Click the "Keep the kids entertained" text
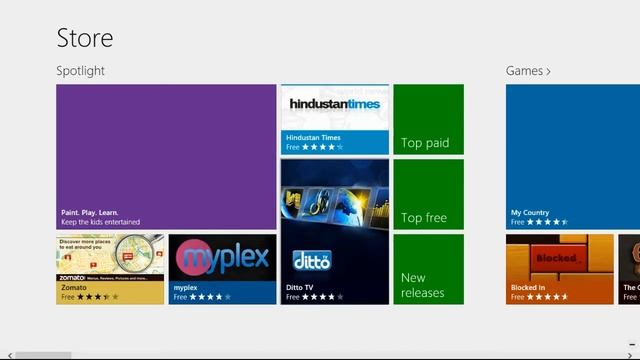This screenshot has height=360, width=640. tap(100, 222)
